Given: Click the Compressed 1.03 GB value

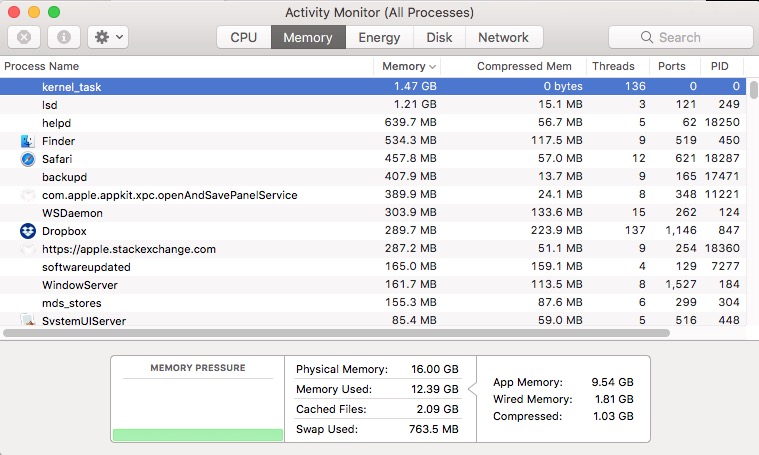Looking at the screenshot, I should pos(613,416).
